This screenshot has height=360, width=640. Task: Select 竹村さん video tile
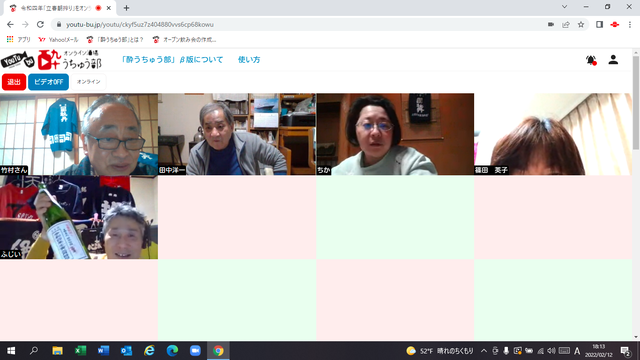point(79,134)
